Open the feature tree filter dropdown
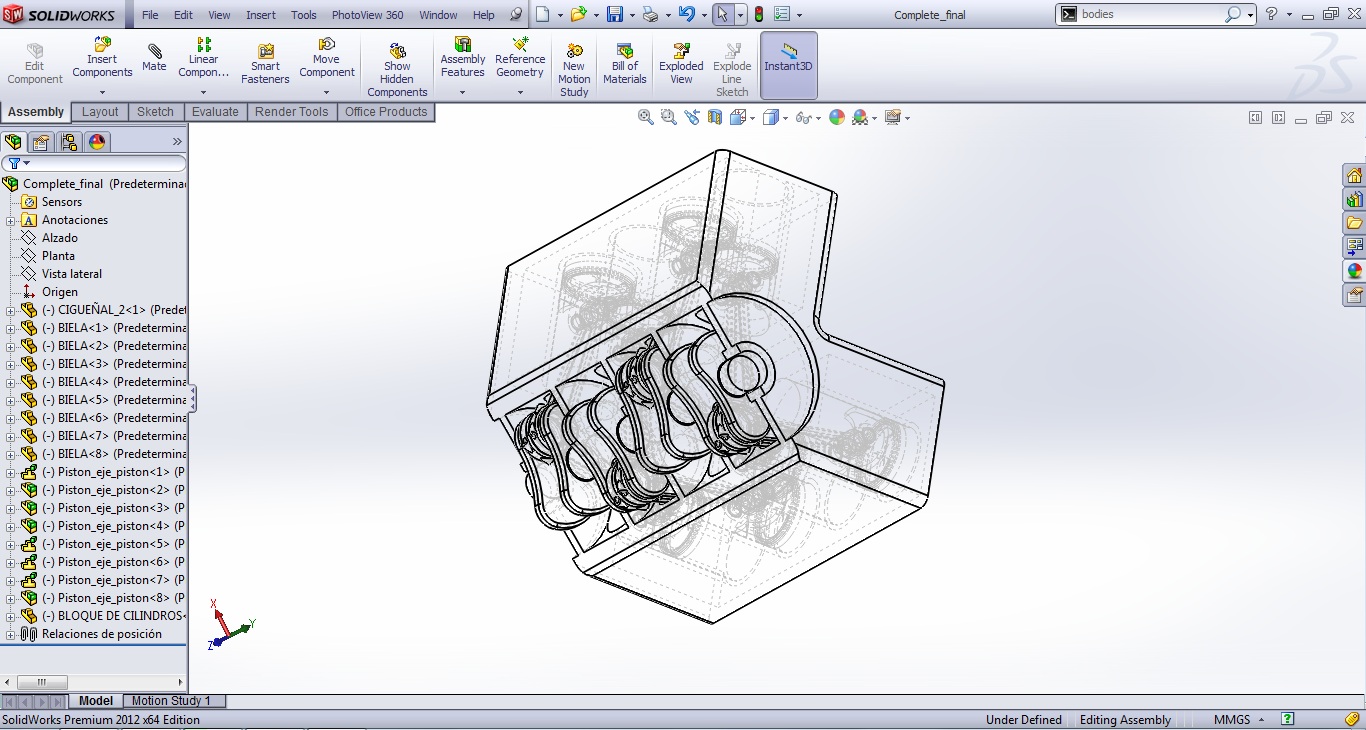Image resolution: width=1366 pixels, height=730 pixels. pos(27,163)
